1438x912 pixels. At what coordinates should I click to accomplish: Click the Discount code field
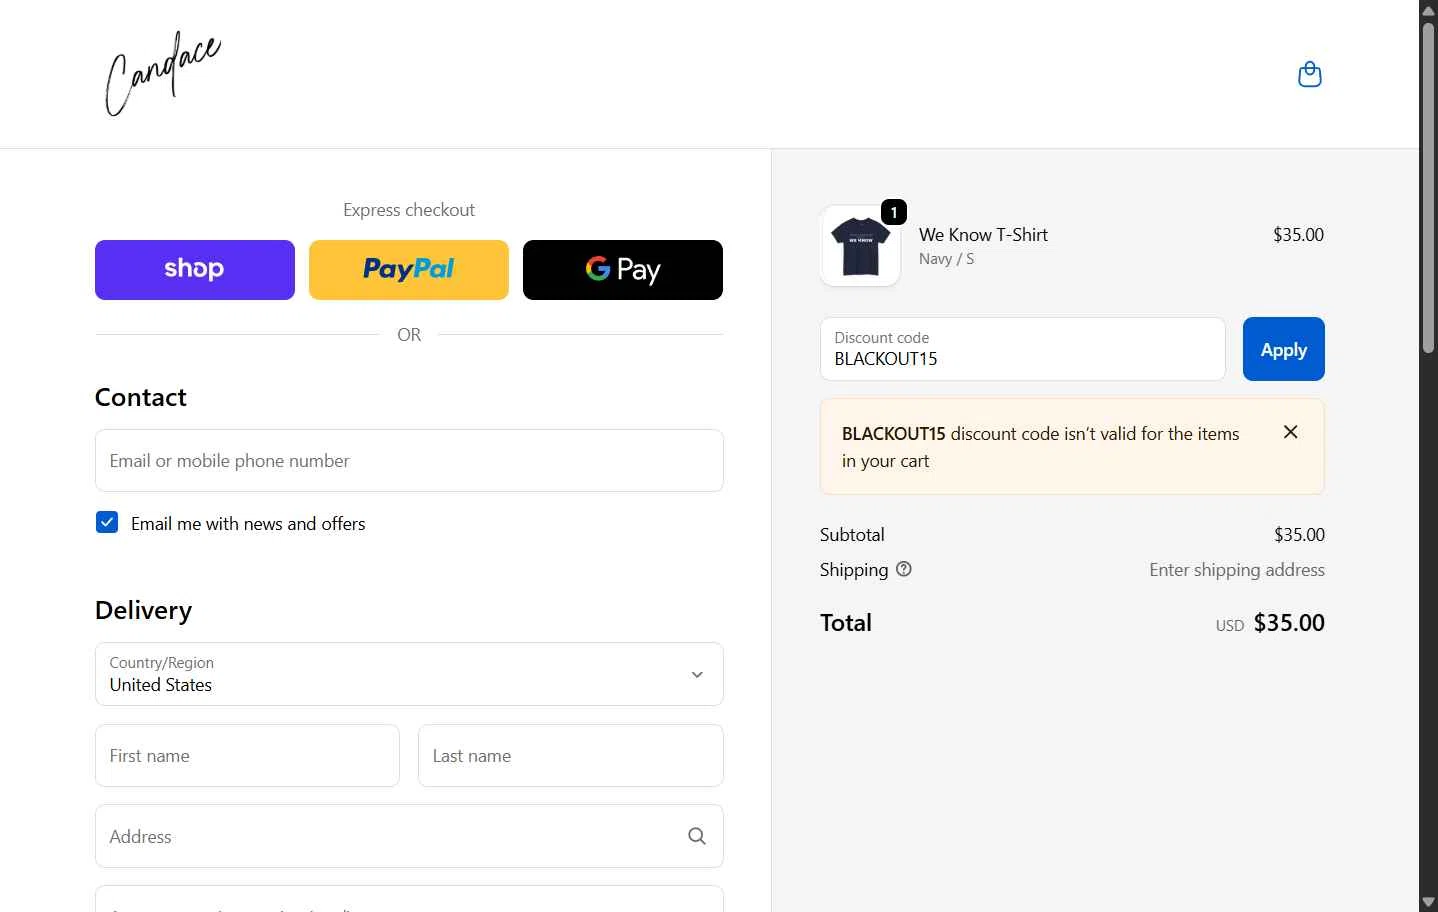[x=1022, y=349]
